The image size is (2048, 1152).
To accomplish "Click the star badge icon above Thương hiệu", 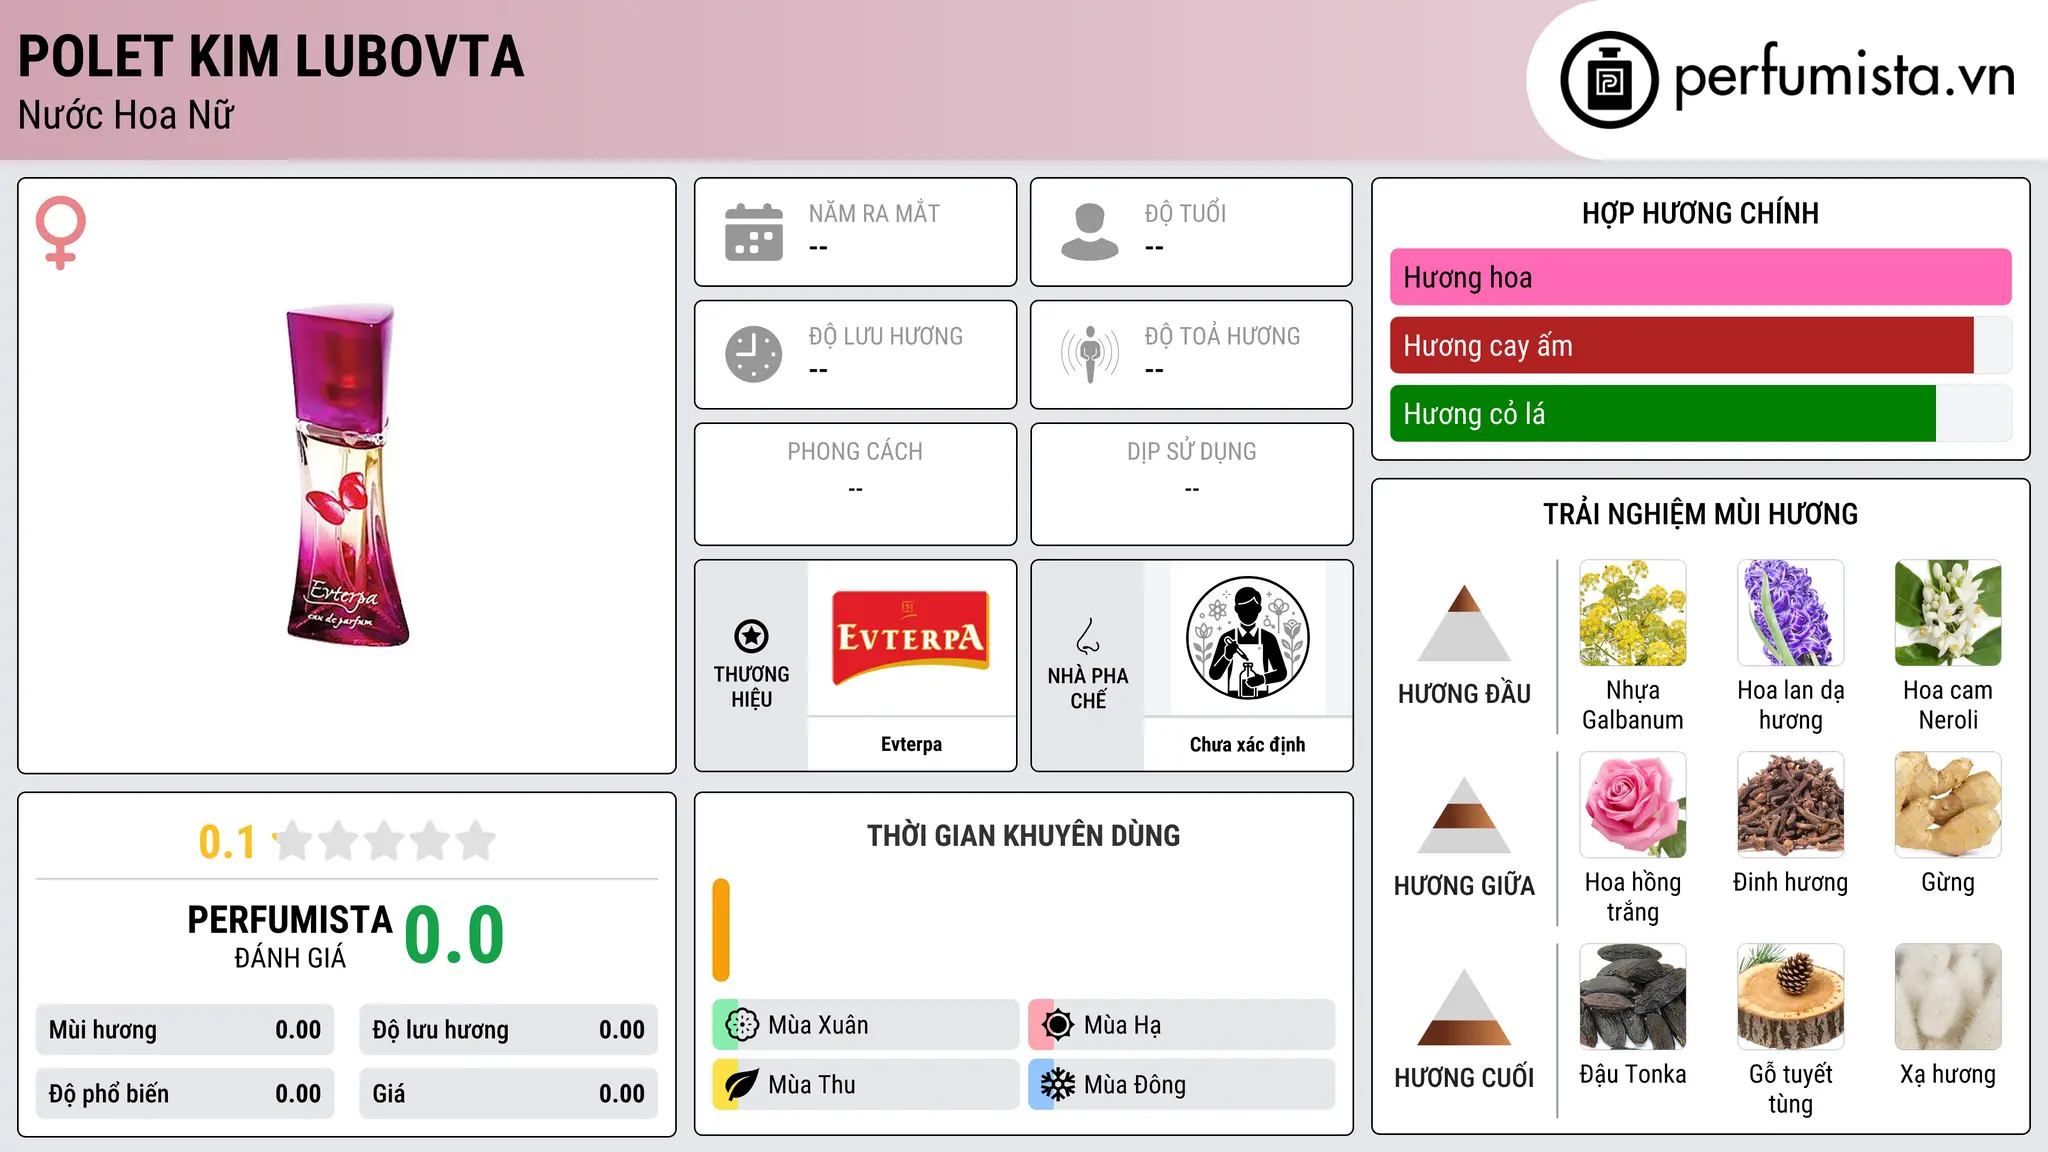I will [x=751, y=636].
